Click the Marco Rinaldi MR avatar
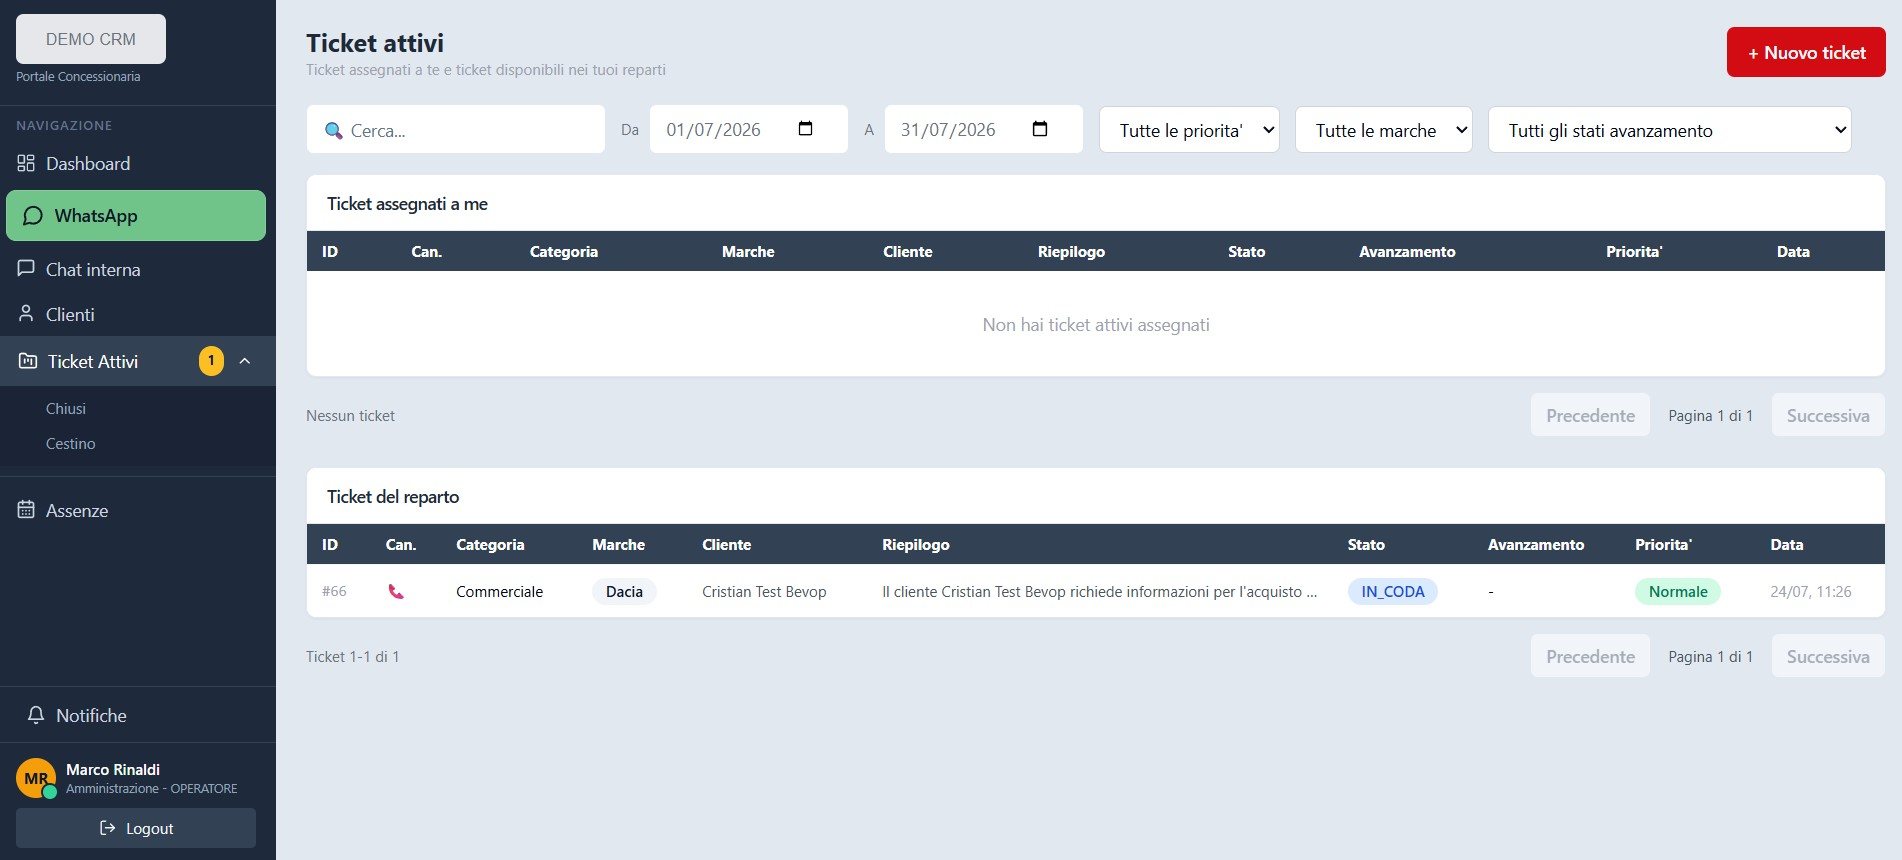The image size is (1902, 860). (x=36, y=778)
